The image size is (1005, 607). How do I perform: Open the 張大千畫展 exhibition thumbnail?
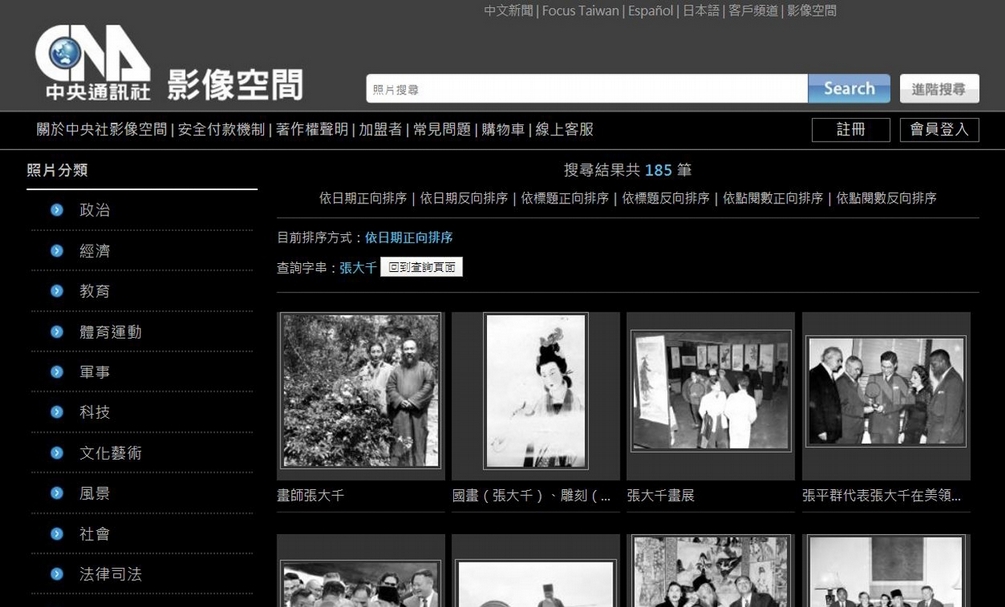click(711, 390)
